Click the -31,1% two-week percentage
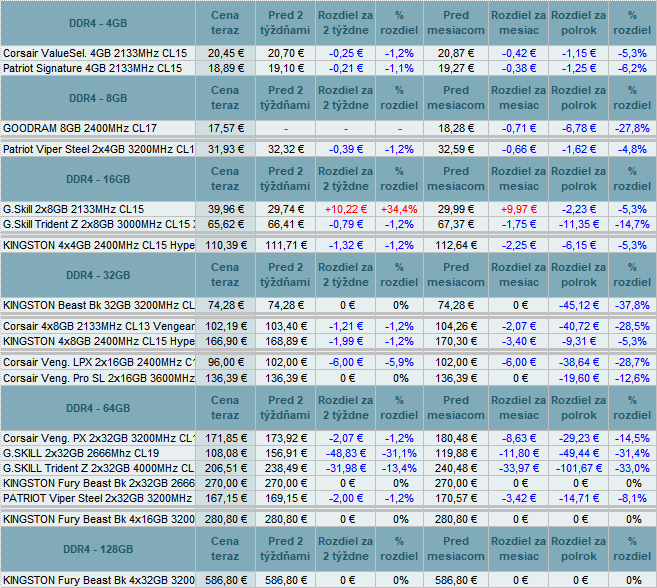 click(x=399, y=453)
